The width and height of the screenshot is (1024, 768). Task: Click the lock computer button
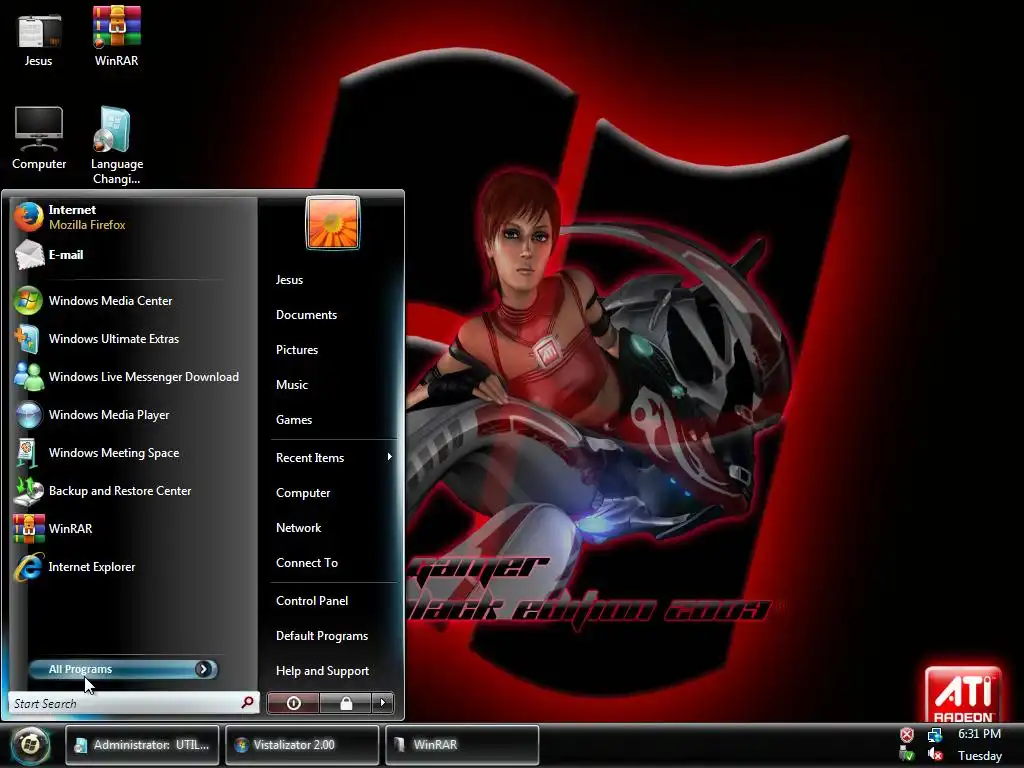click(x=346, y=703)
